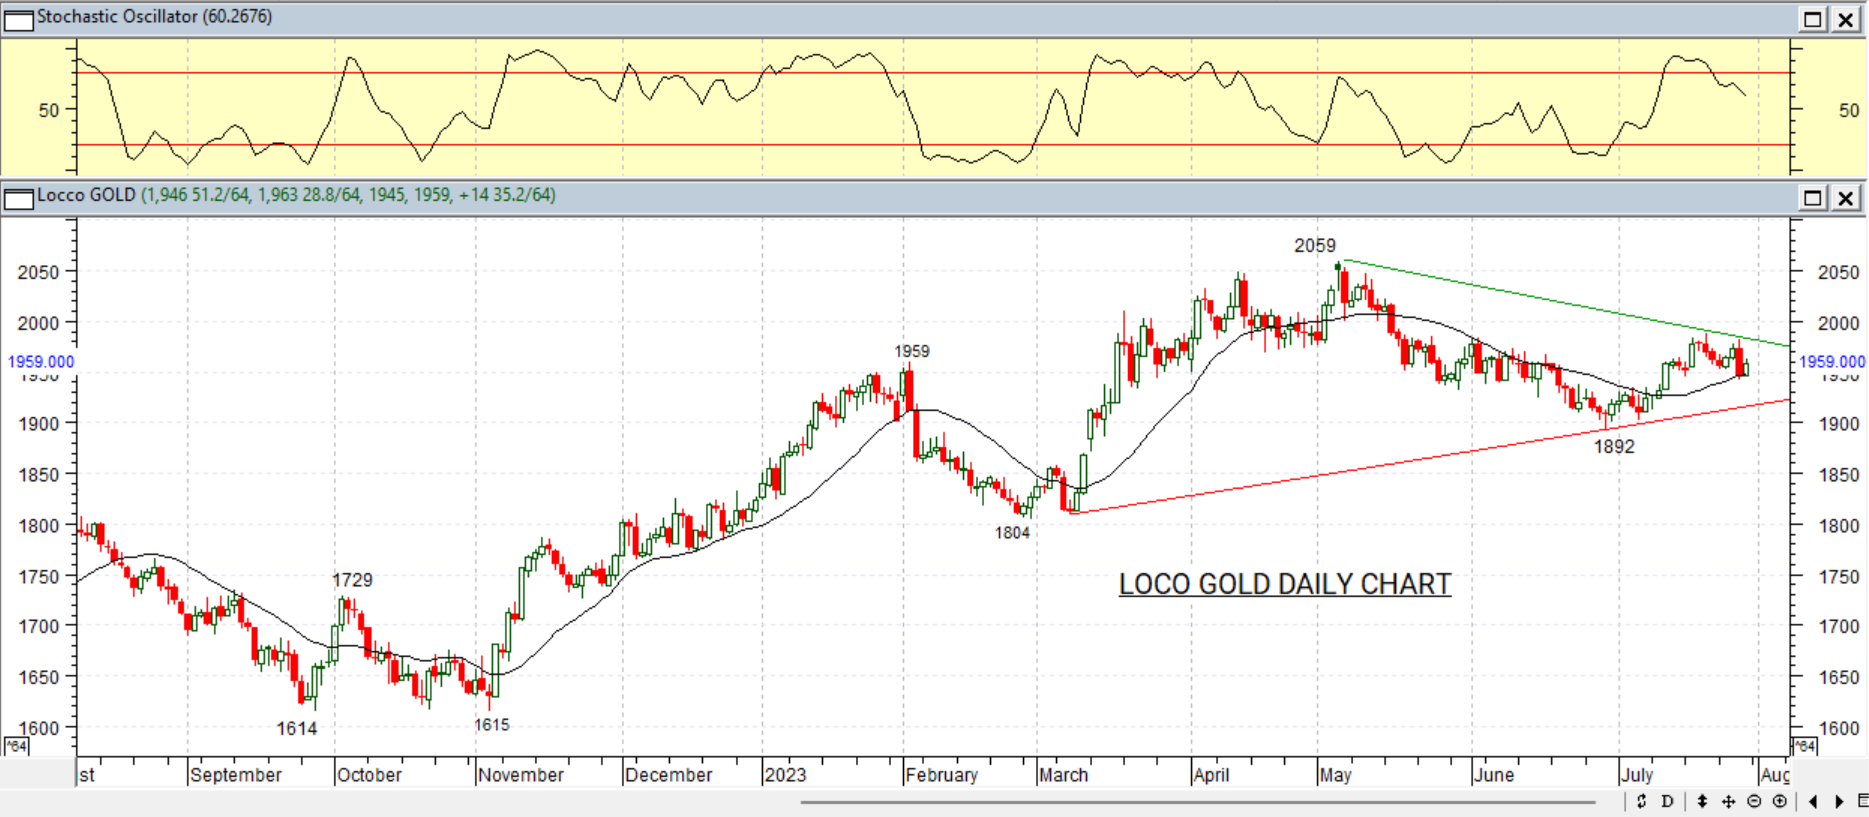This screenshot has height=817, width=1869.
Task: Click the vertical rescale double-arrow icon
Action: point(1702,801)
